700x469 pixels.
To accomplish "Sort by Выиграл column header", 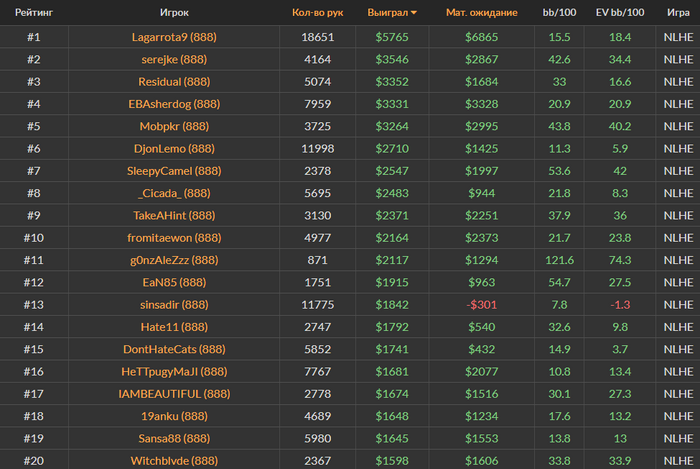I will pos(388,12).
